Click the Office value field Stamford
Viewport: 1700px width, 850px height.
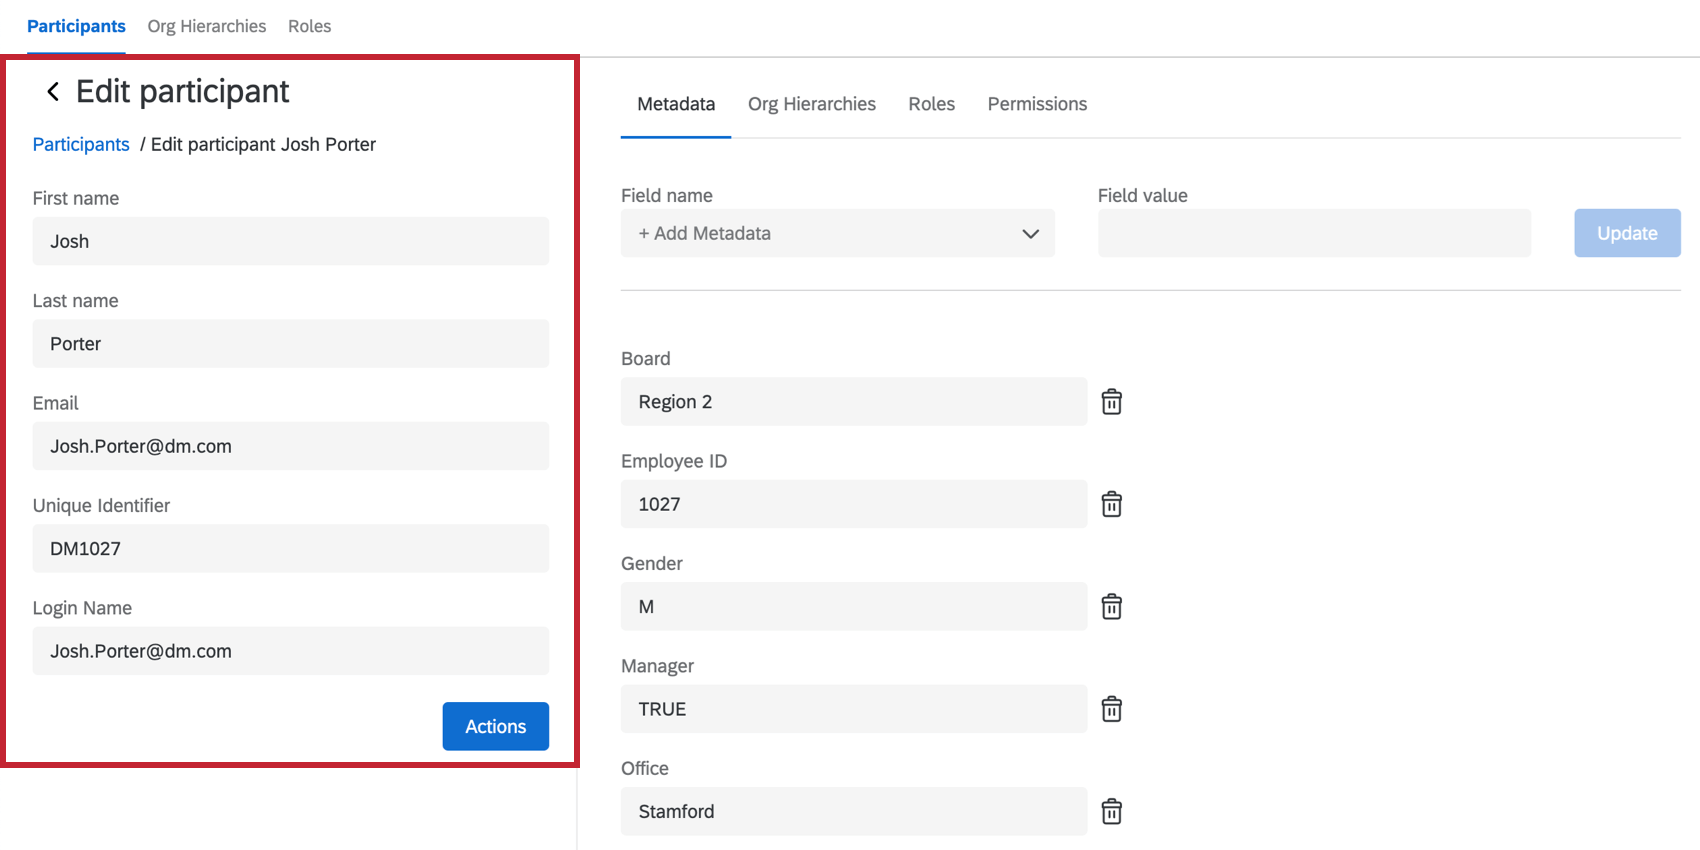tap(853, 811)
